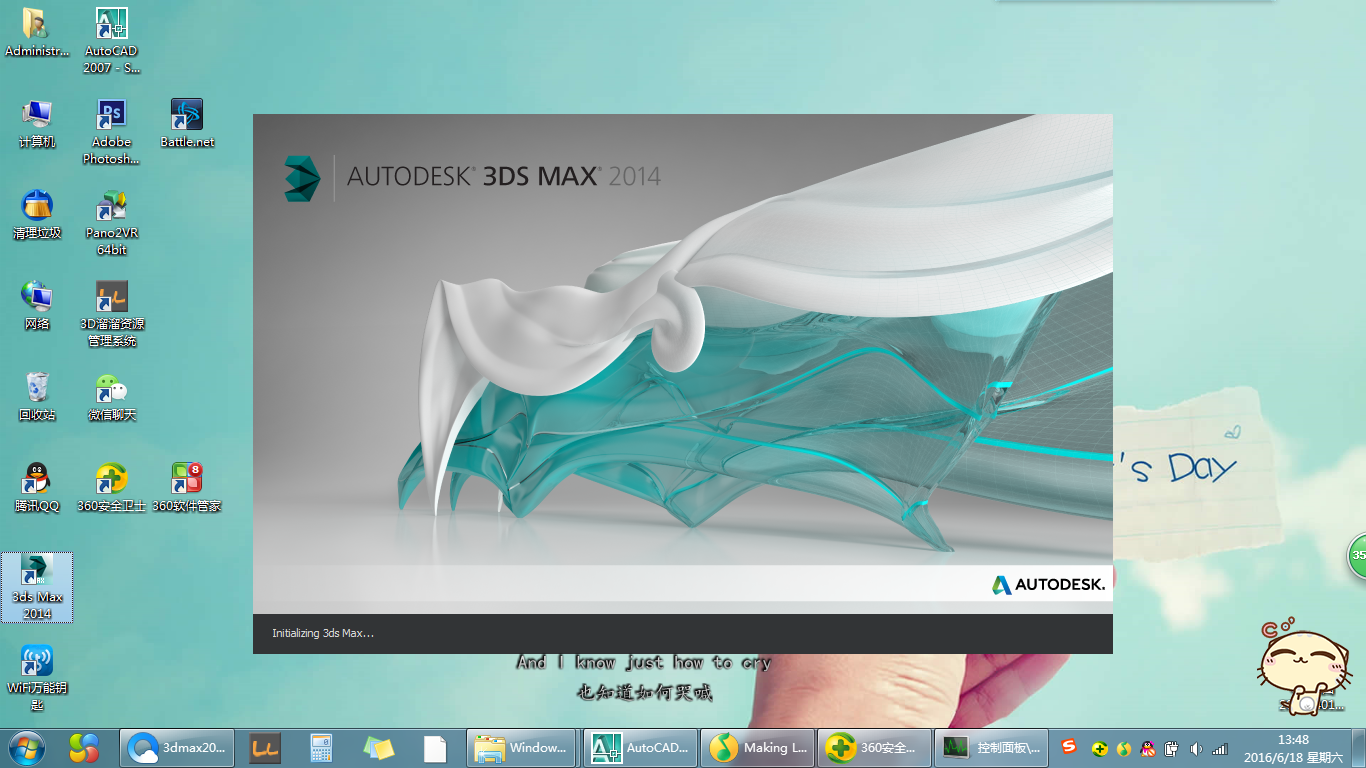Open the 微信聊天 desktop shortcut
Image resolution: width=1366 pixels, height=768 pixels.
110,390
